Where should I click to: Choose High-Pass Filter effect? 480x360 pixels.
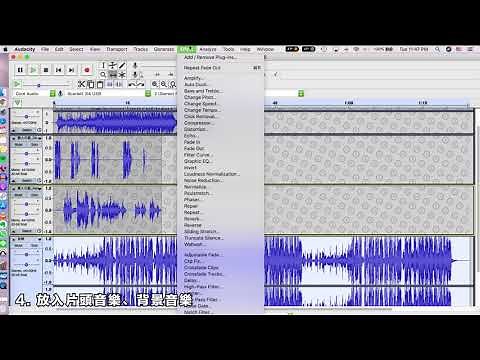(x=220, y=287)
